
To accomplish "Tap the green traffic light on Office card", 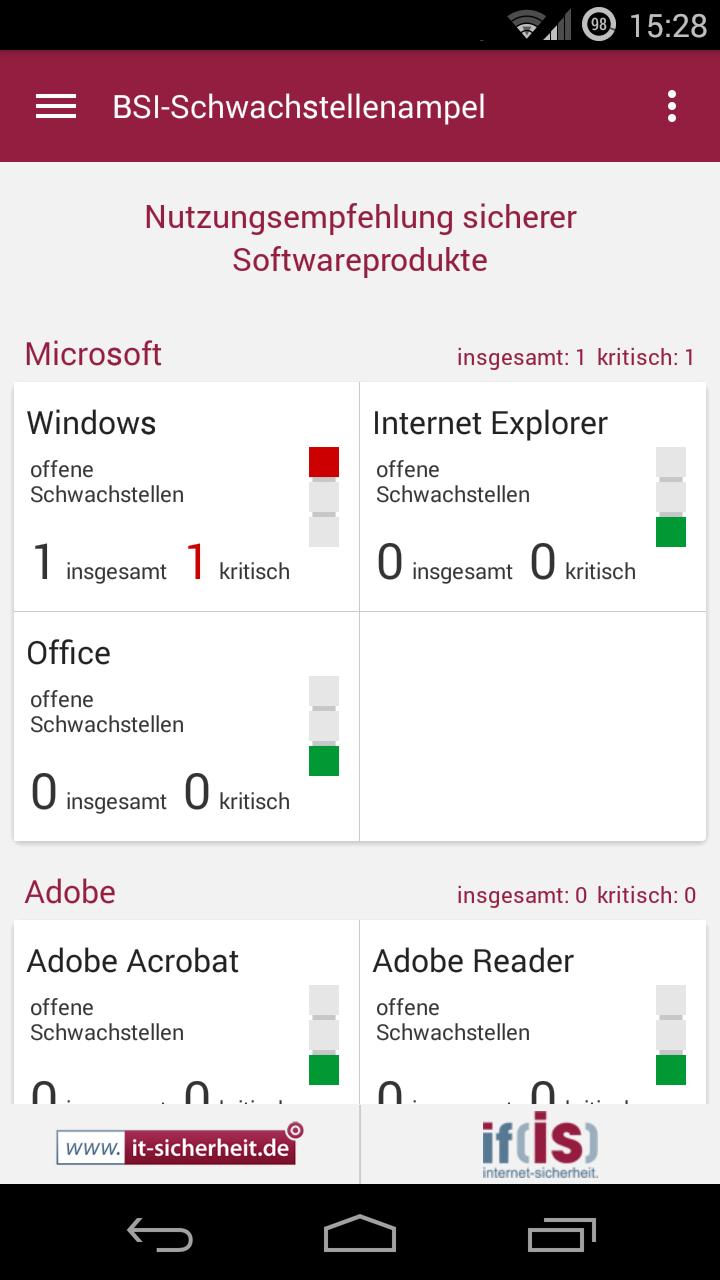I will click(x=323, y=761).
